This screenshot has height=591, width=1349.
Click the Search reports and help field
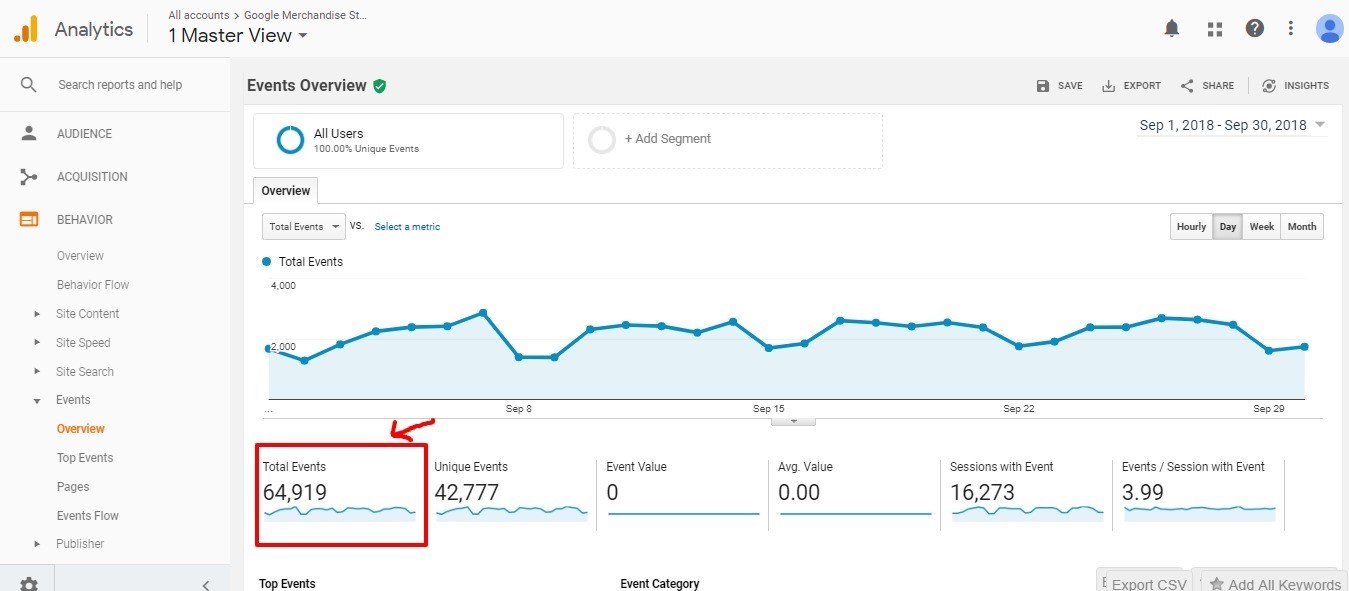[120, 85]
